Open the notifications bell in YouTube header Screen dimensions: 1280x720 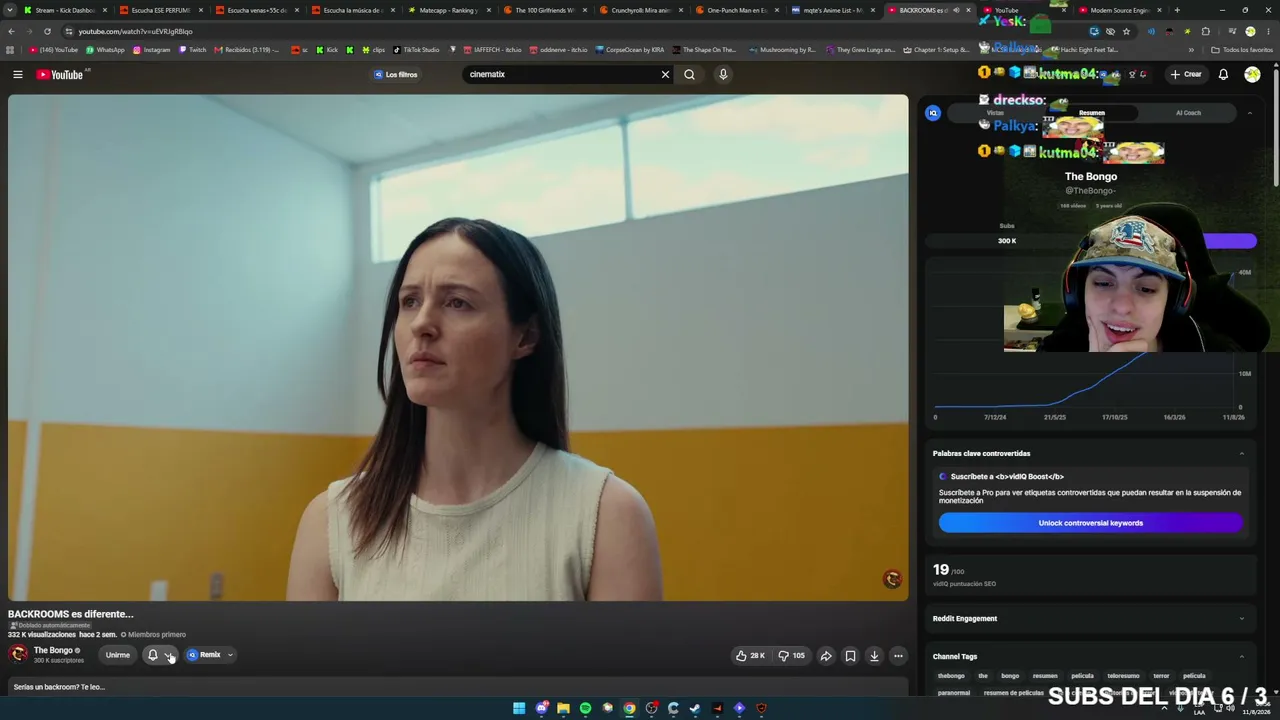click(x=1223, y=74)
